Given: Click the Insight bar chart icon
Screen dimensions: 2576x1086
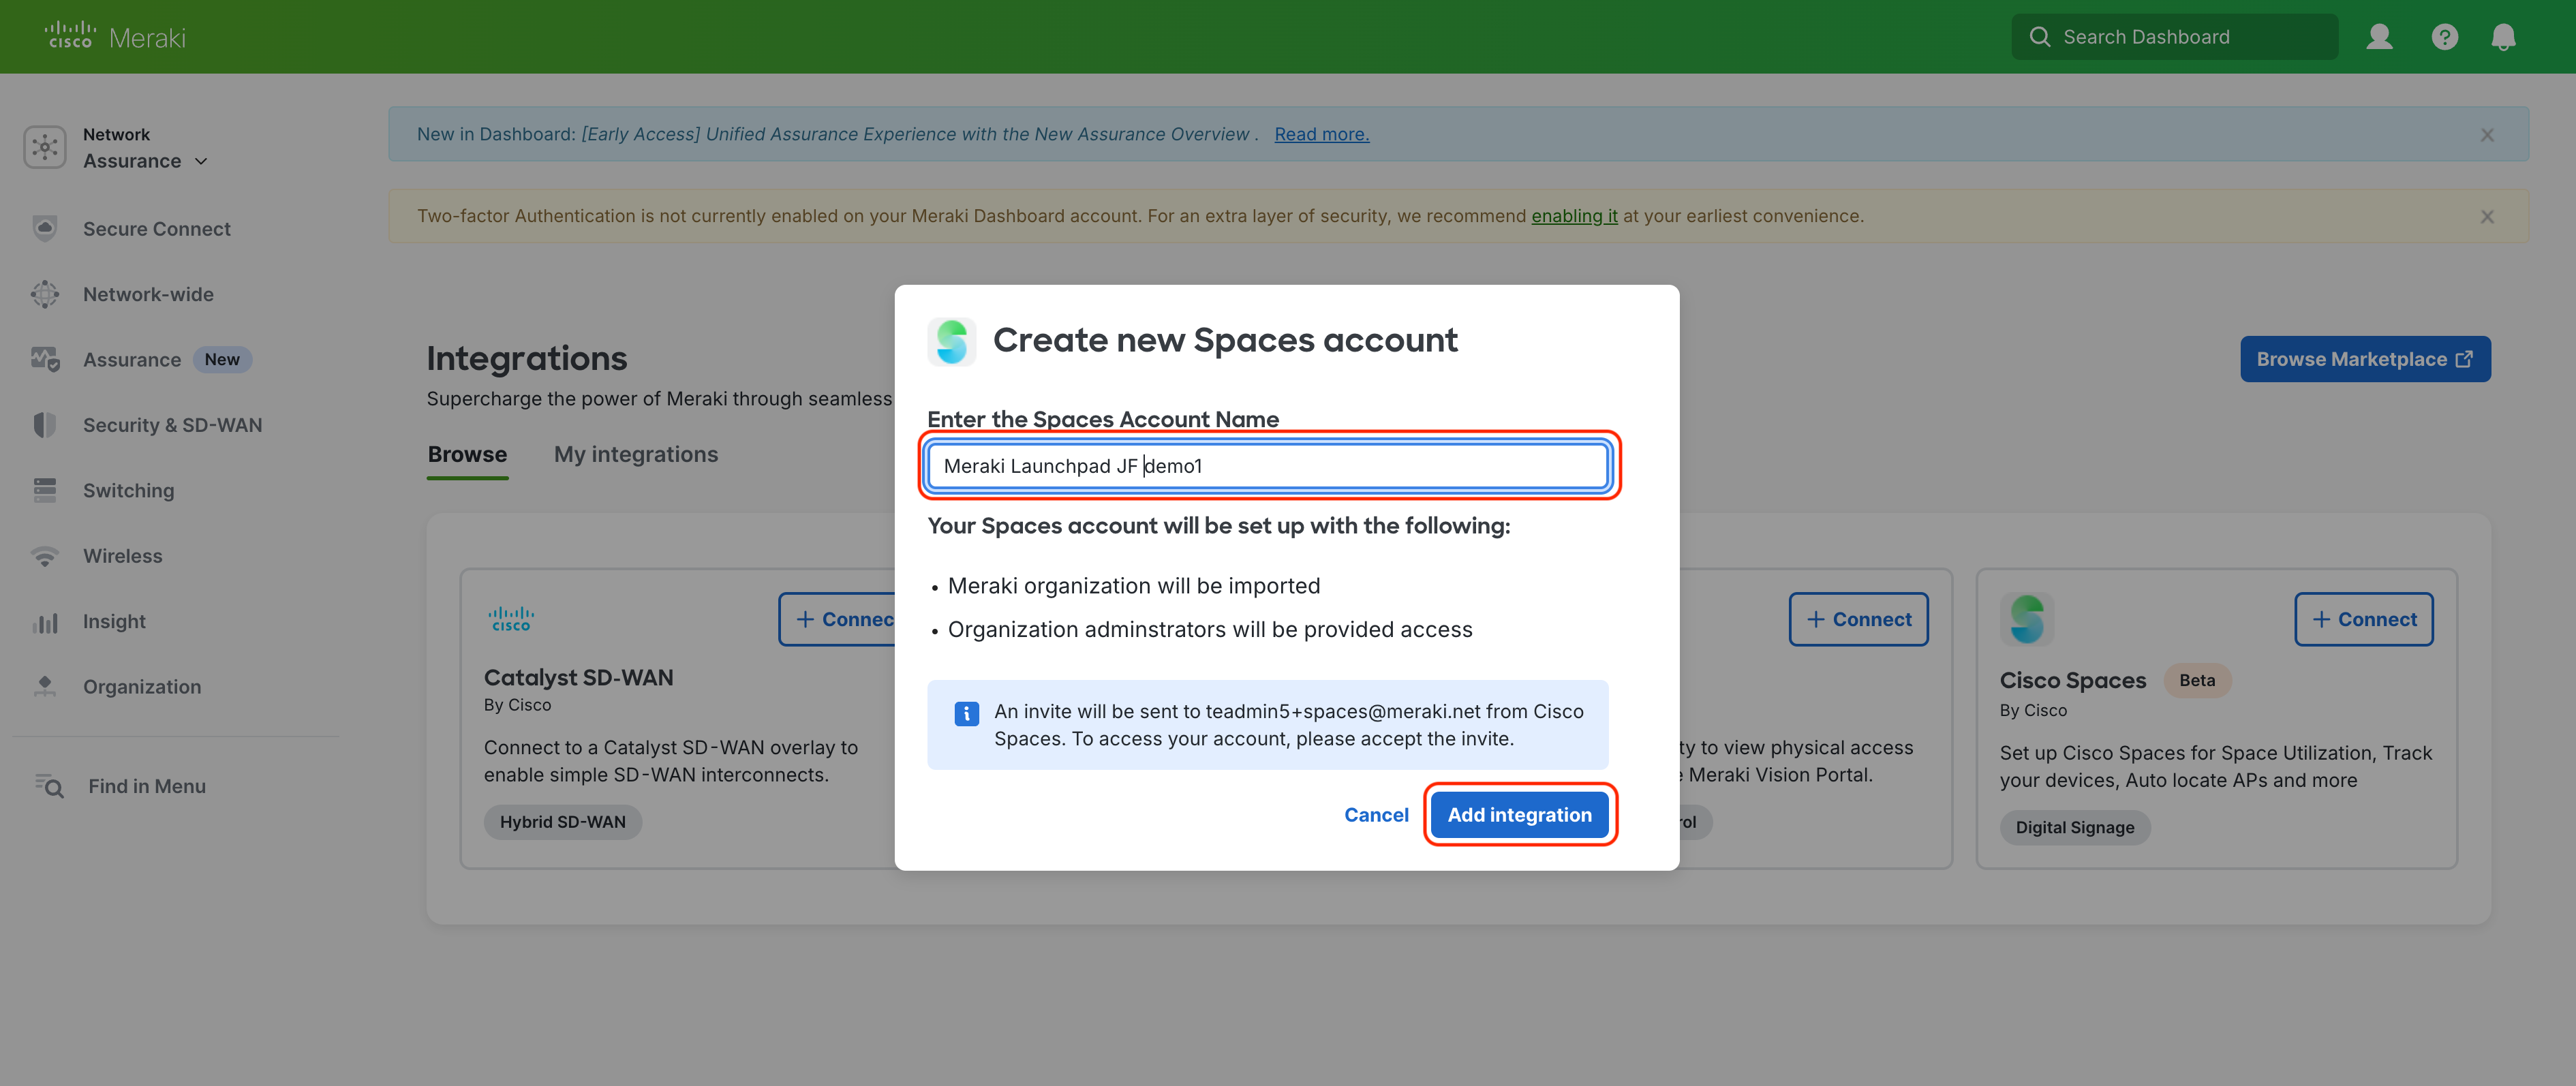Looking at the screenshot, I should 45,622.
